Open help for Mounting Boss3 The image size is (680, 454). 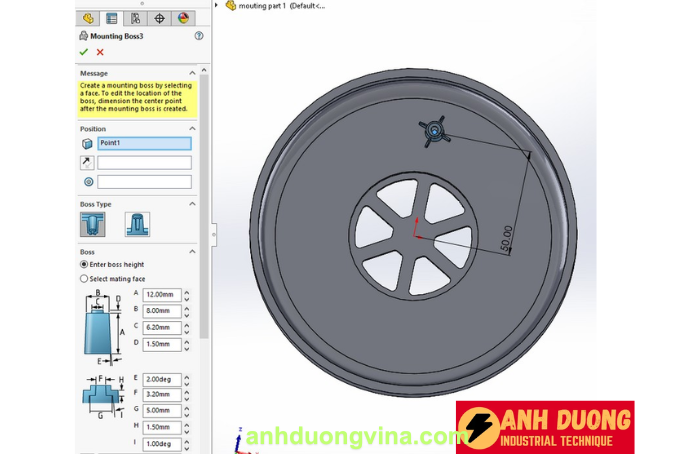(x=199, y=36)
